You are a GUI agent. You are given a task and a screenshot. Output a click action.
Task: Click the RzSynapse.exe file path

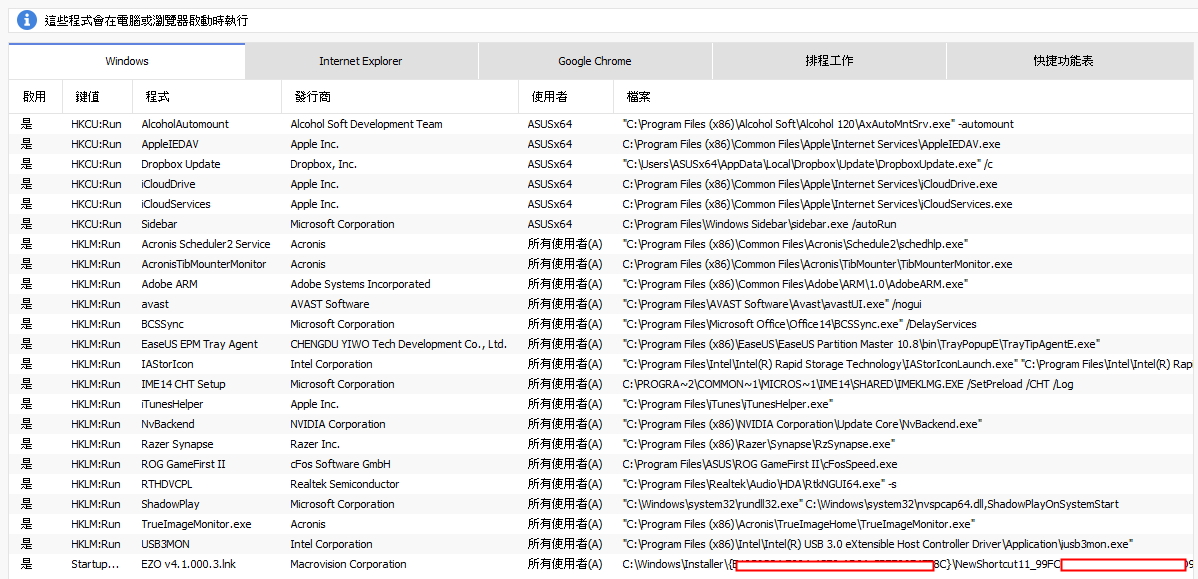click(759, 444)
